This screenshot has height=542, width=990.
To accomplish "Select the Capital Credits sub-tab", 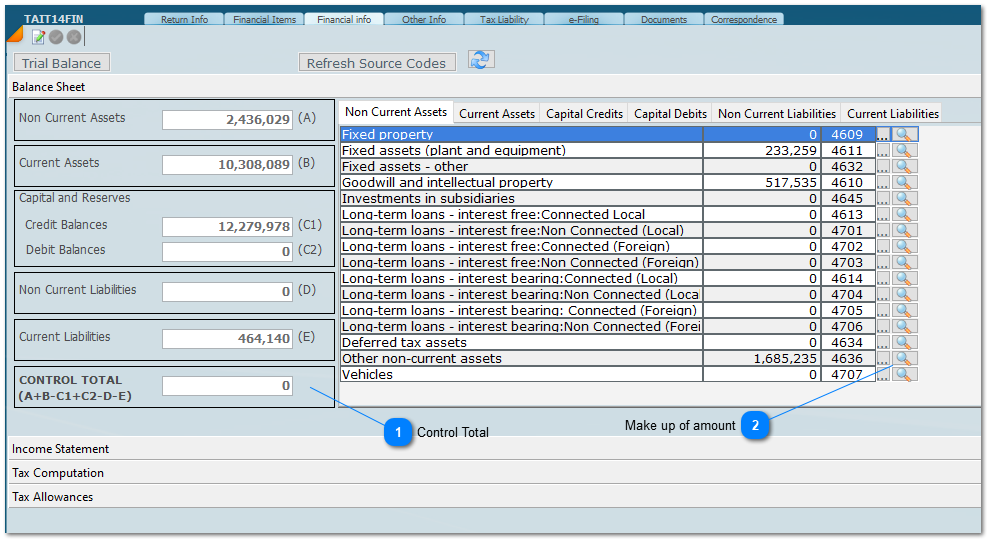I will (584, 113).
